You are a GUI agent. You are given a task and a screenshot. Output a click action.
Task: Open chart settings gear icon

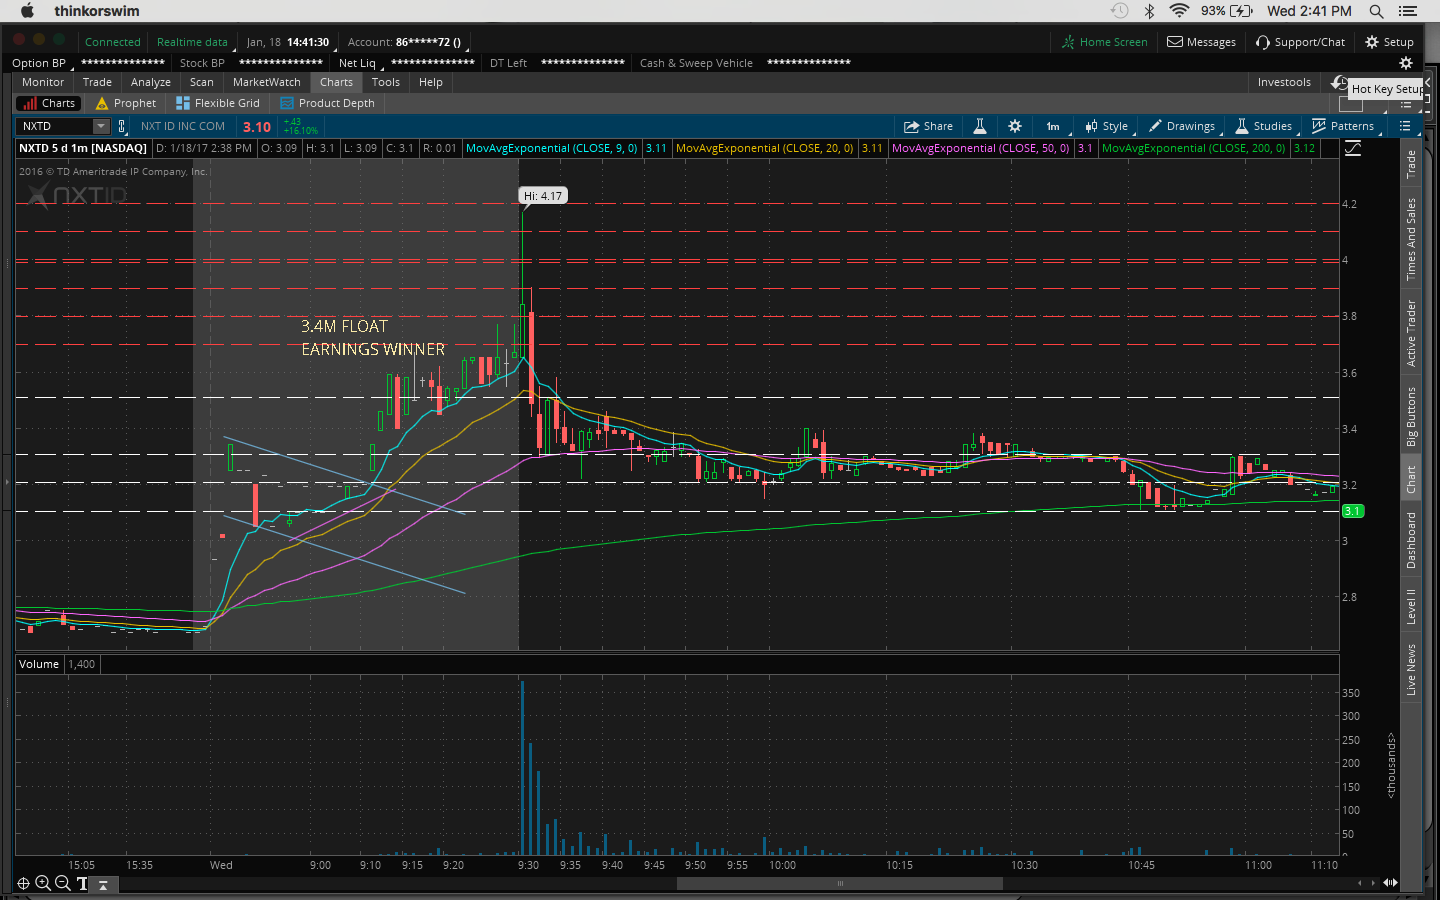tap(1014, 126)
